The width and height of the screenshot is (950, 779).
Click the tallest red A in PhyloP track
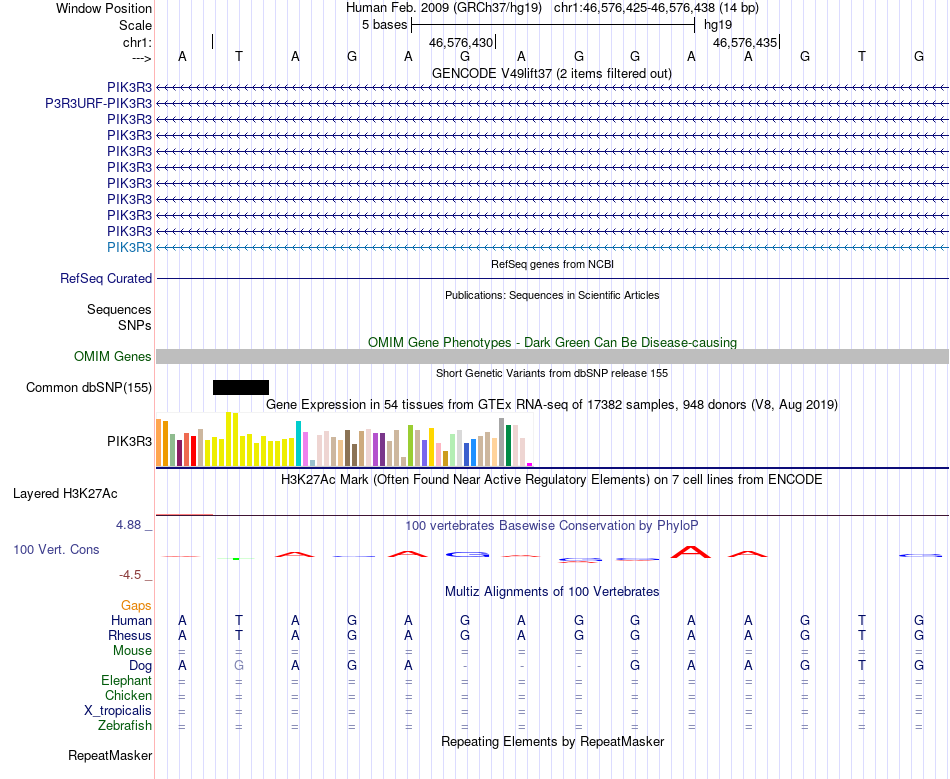click(691, 552)
